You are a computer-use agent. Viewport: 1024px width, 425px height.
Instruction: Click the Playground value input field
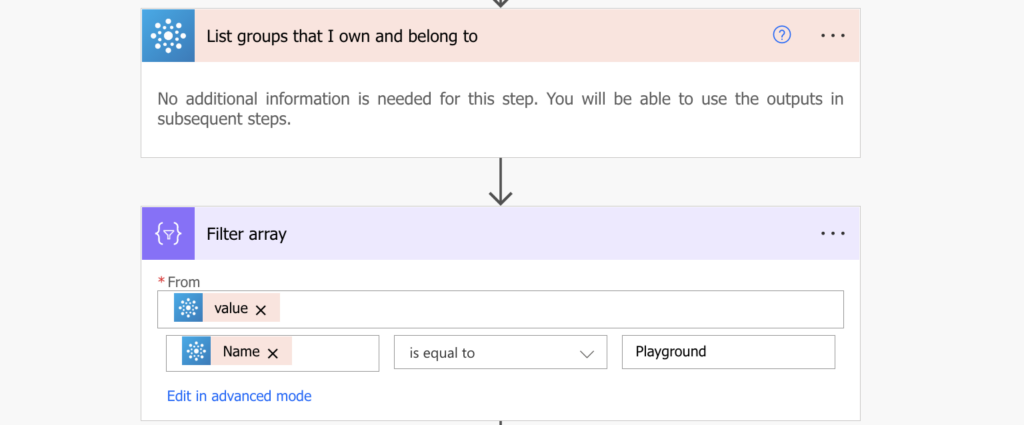coord(728,352)
